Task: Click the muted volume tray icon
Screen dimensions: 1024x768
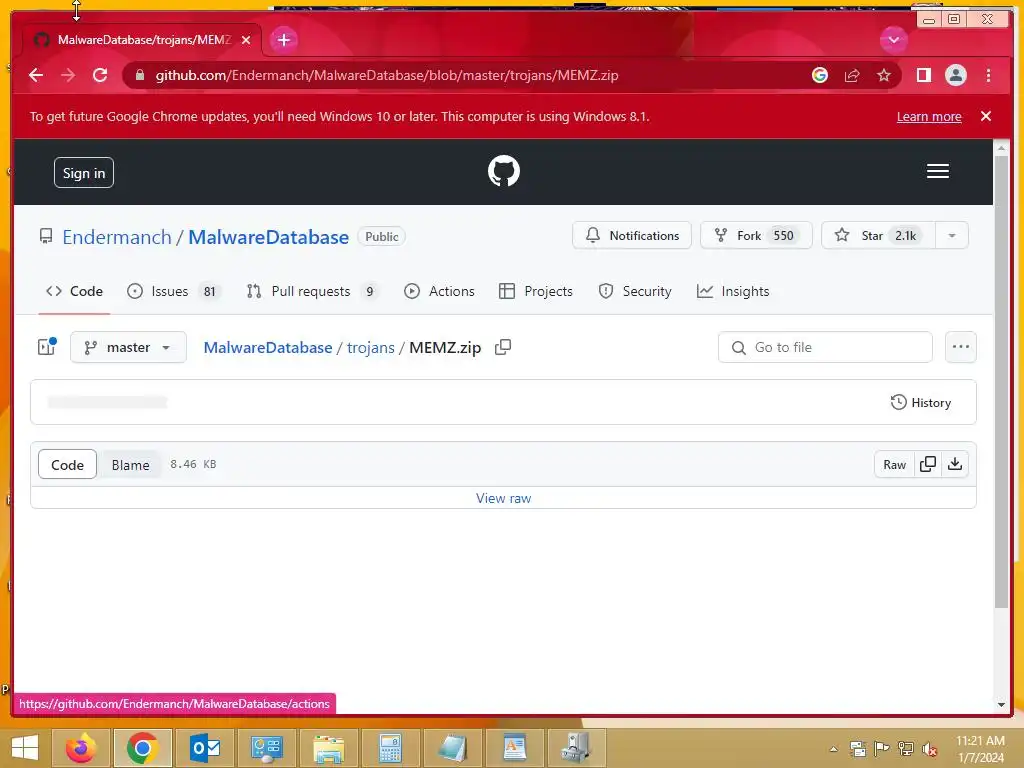Action: point(929,749)
